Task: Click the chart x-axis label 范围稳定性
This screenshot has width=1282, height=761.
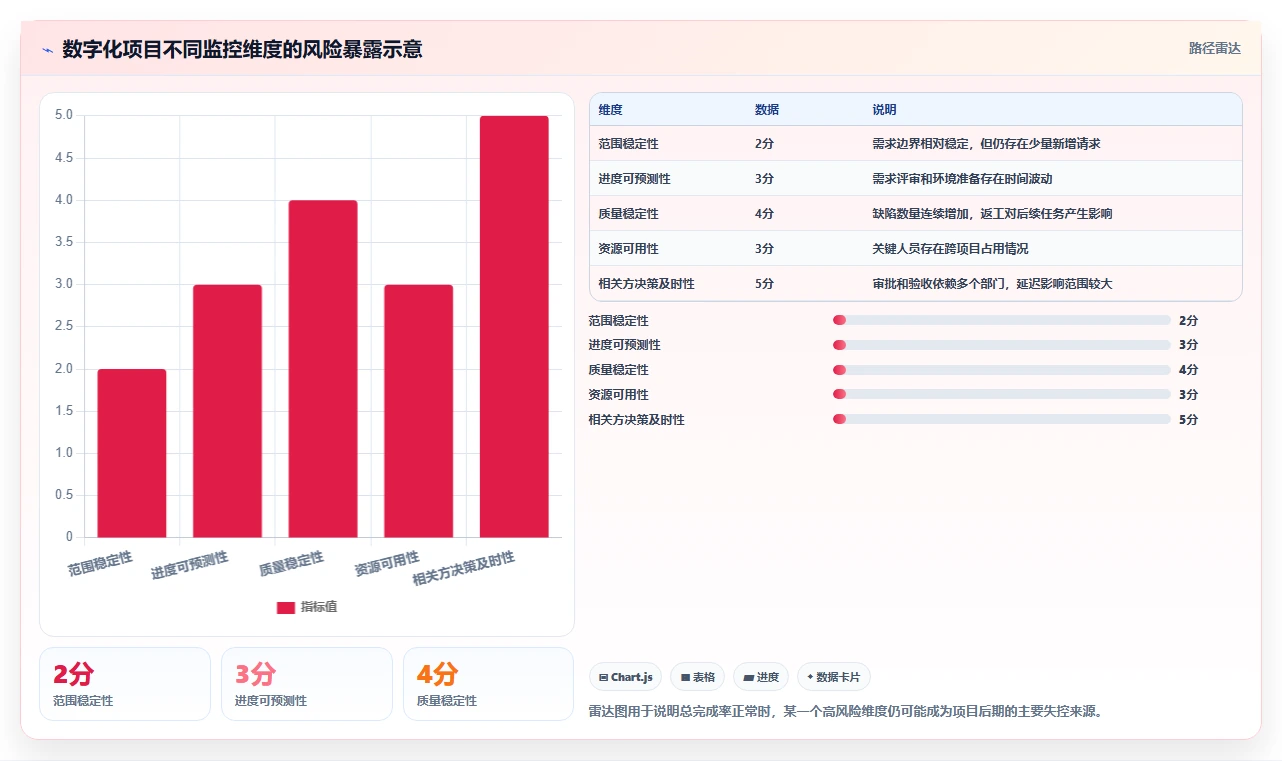Action: coord(100,564)
